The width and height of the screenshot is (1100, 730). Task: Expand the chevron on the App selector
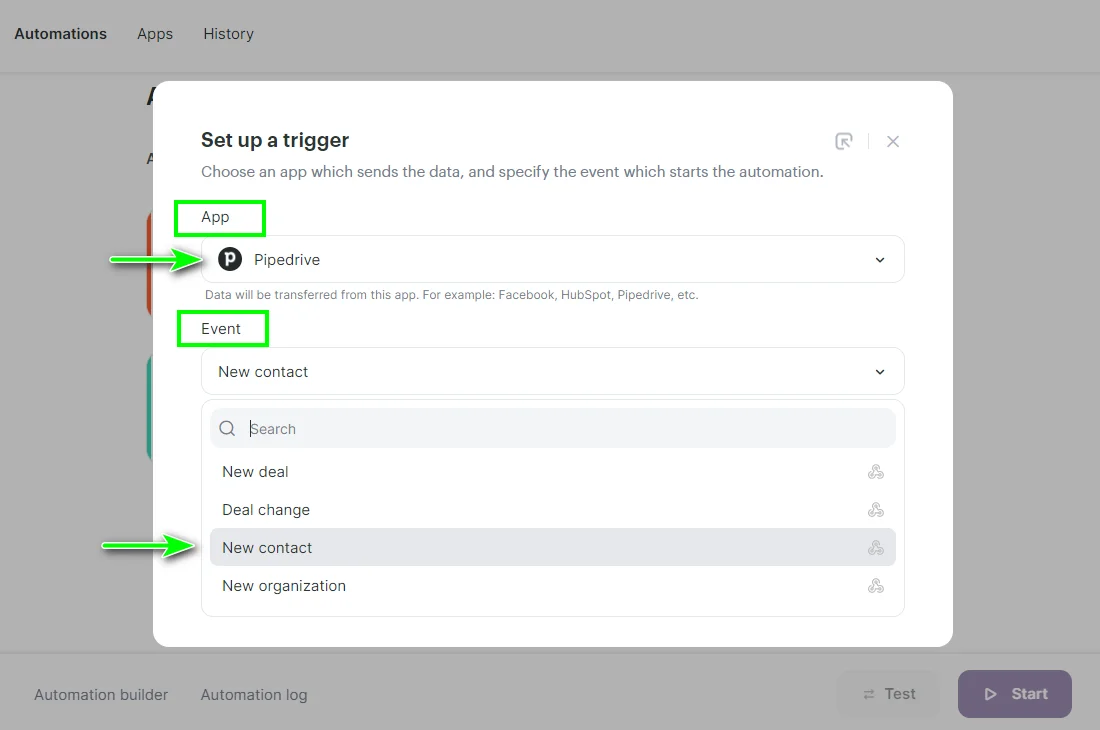click(x=881, y=259)
